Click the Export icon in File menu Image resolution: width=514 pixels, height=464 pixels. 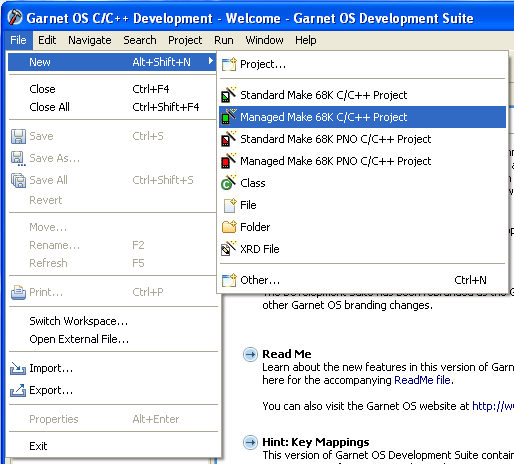(18, 390)
